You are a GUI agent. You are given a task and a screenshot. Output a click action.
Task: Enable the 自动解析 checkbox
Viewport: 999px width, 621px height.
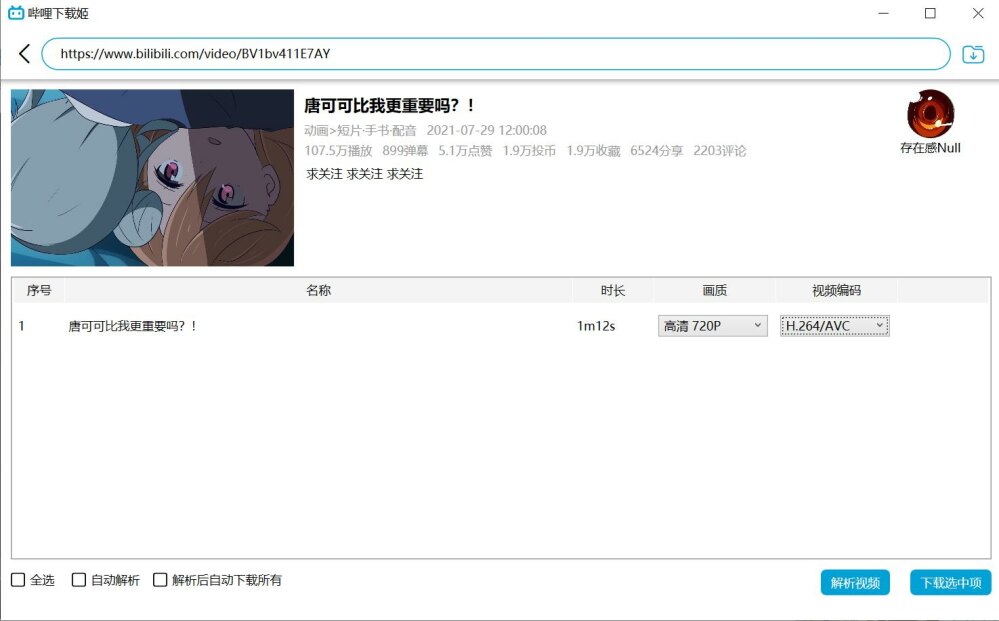coord(78,580)
